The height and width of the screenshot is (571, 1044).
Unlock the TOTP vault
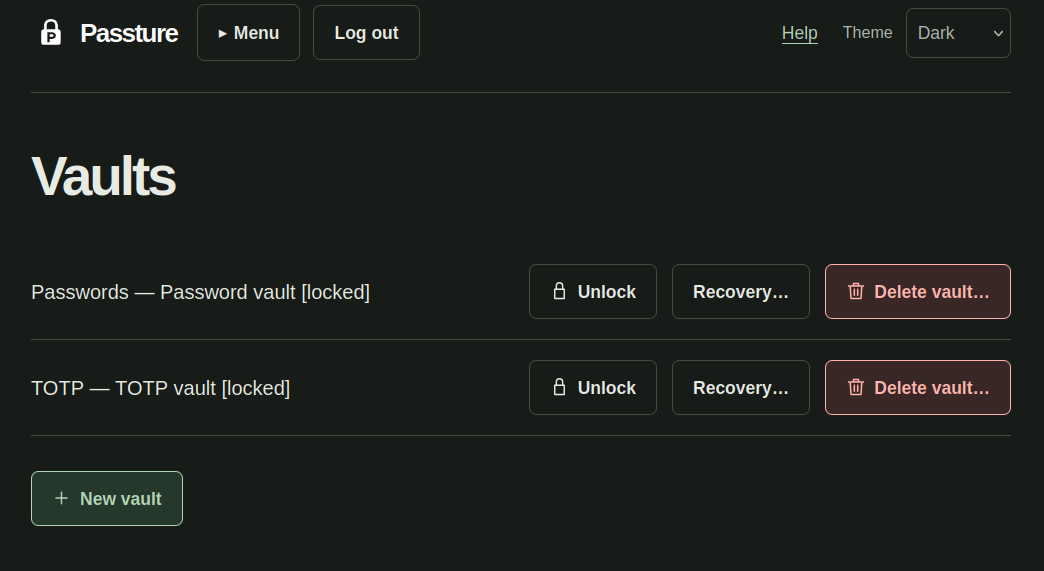(x=593, y=387)
